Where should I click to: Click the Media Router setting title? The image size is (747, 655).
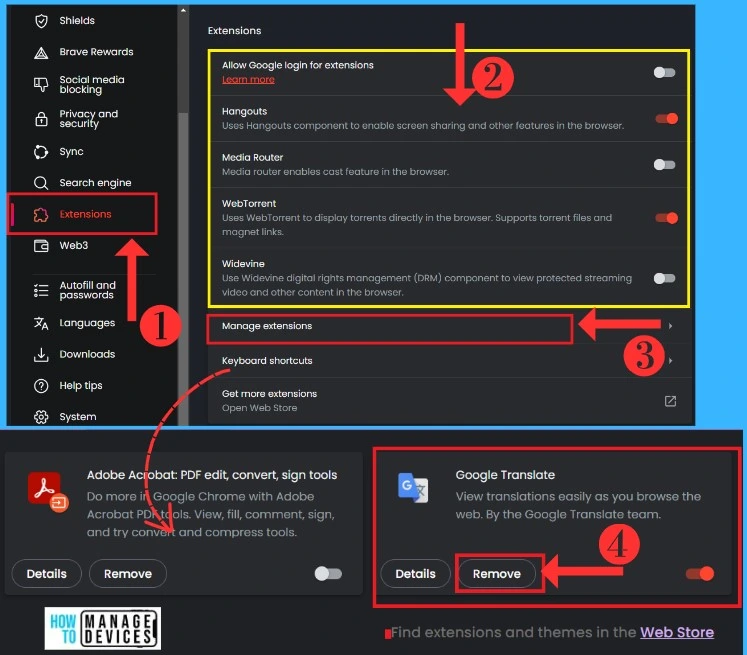coord(252,158)
